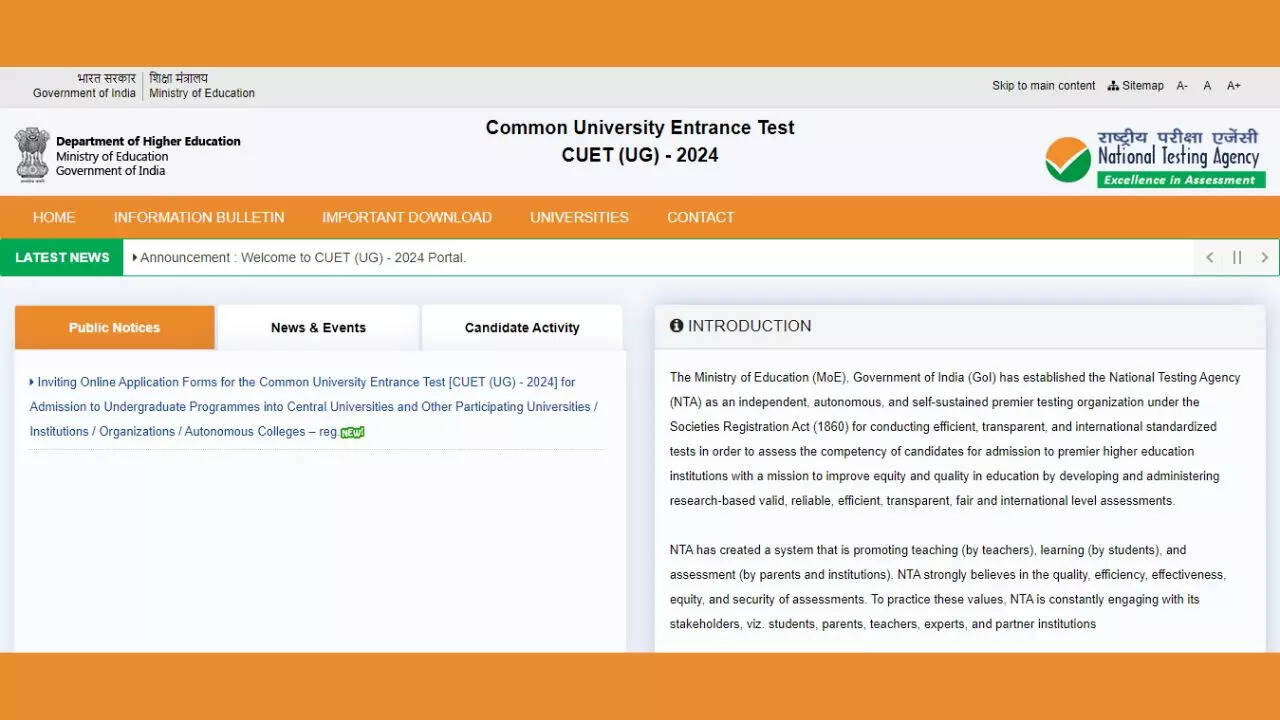Open the Sitemap link
1280x720 pixels.
[x=1136, y=86]
